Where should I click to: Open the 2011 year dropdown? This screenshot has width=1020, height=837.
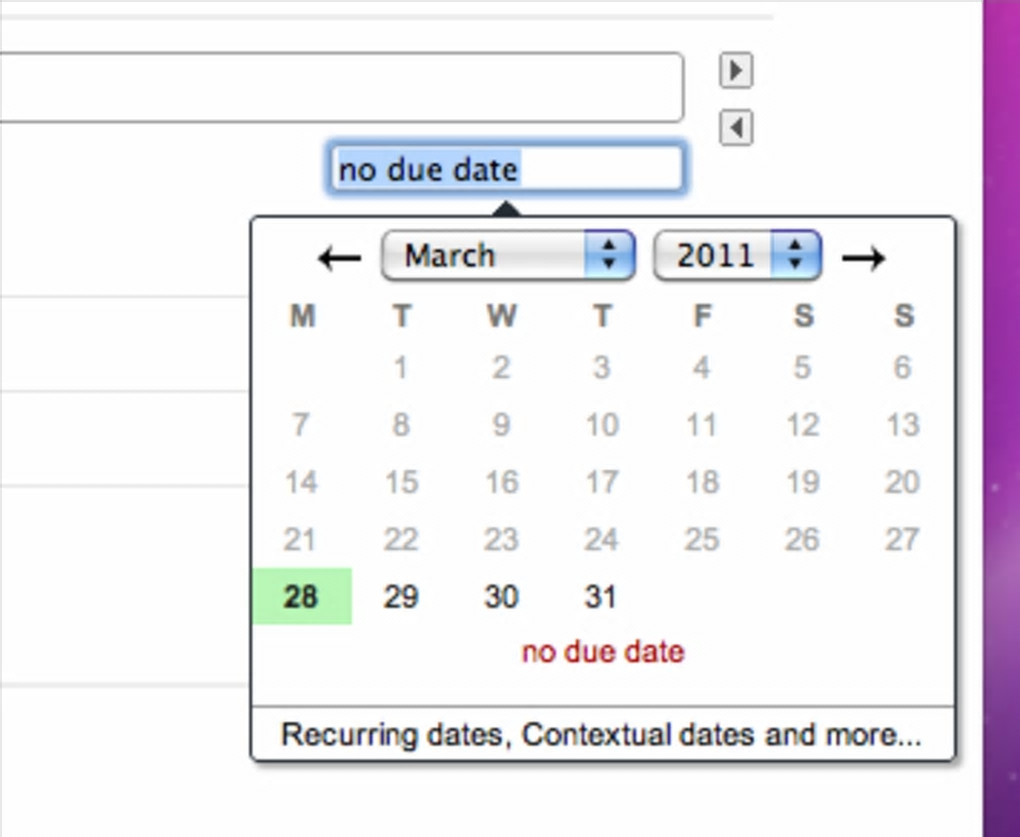coord(737,256)
